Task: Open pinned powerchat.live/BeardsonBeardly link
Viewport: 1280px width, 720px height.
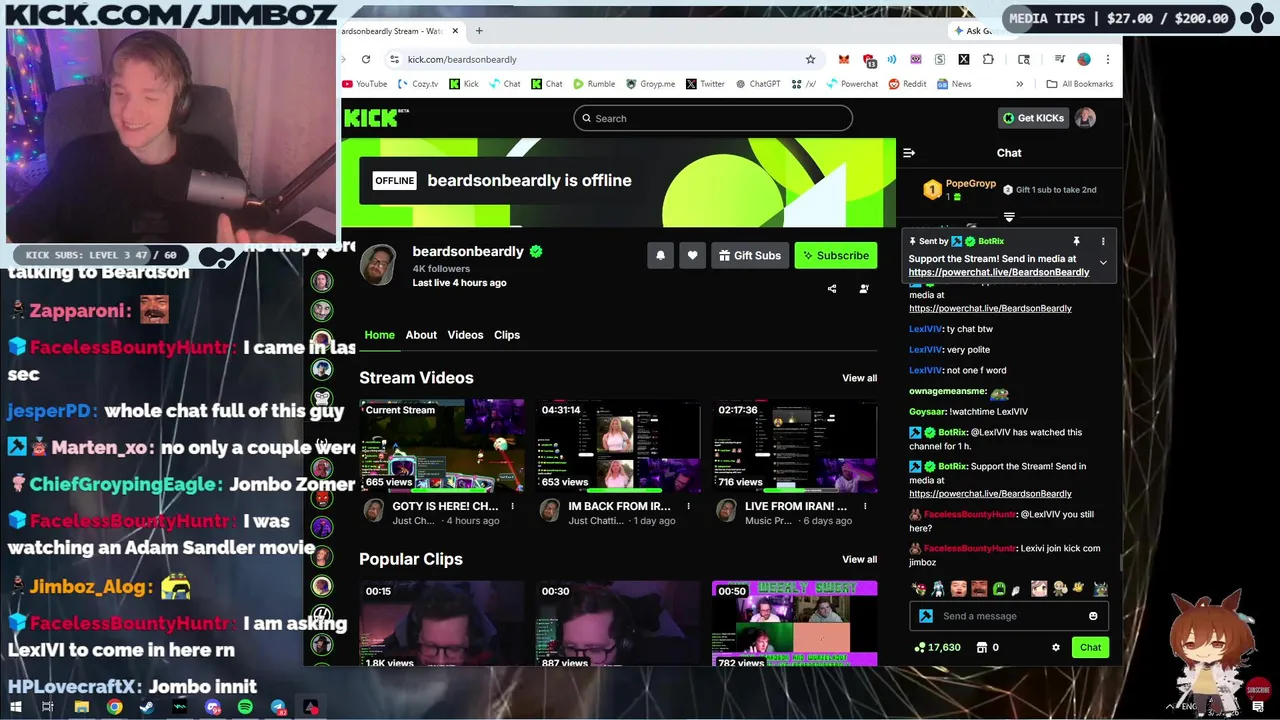Action: point(999,272)
